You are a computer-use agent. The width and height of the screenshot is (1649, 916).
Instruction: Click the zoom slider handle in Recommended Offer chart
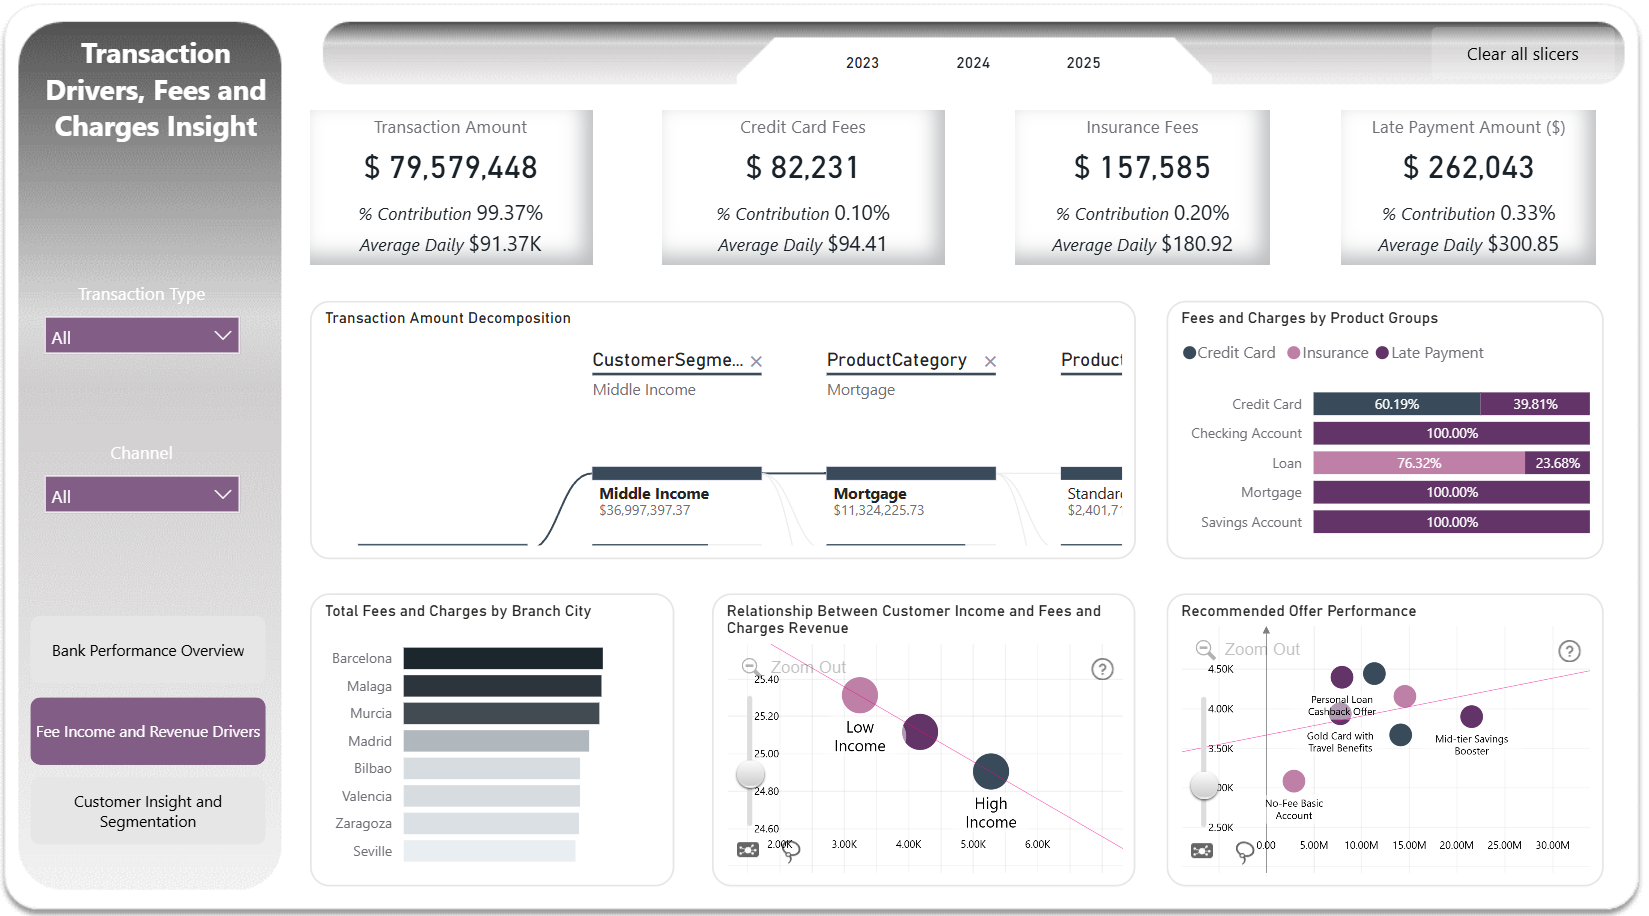click(x=1204, y=786)
